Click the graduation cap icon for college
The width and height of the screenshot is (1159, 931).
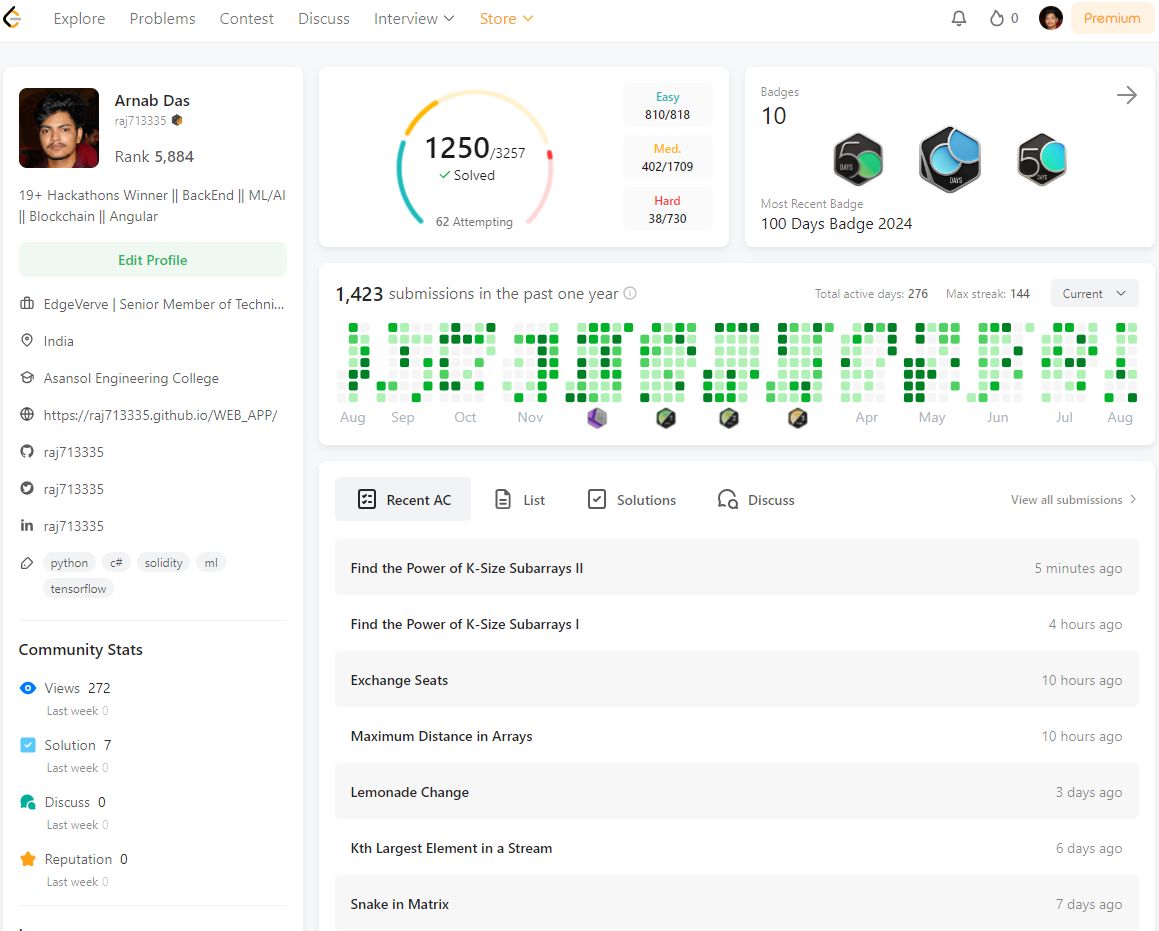point(27,378)
